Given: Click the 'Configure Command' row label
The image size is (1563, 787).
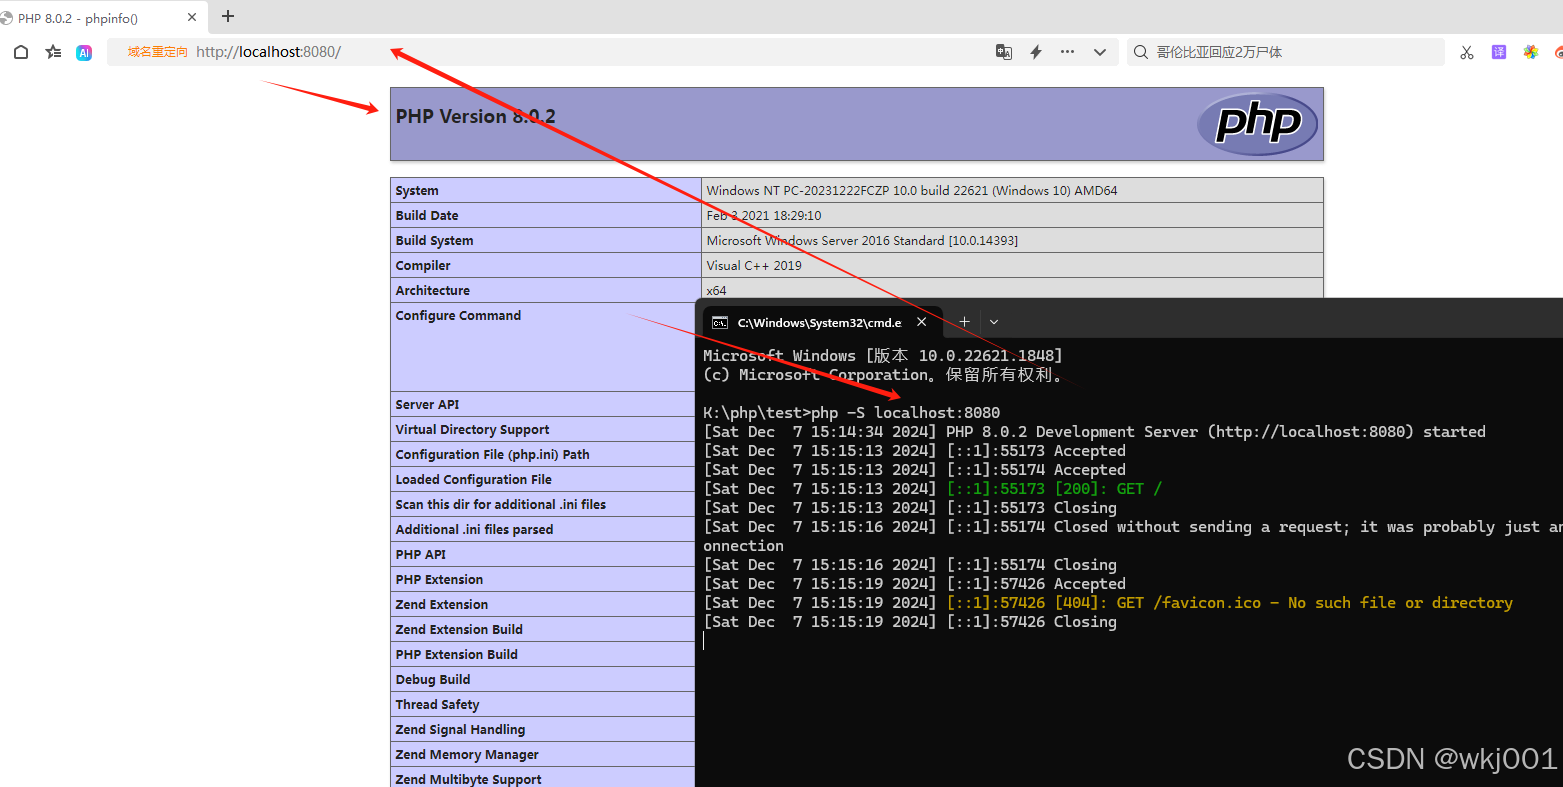Looking at the screenshot, I should point(458,316).
